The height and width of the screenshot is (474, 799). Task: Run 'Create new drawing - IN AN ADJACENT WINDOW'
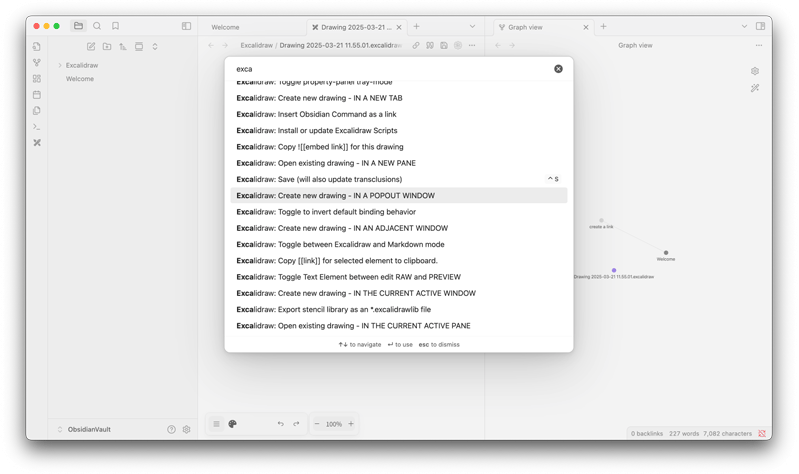pyautogui.click(x=398, y=228)
